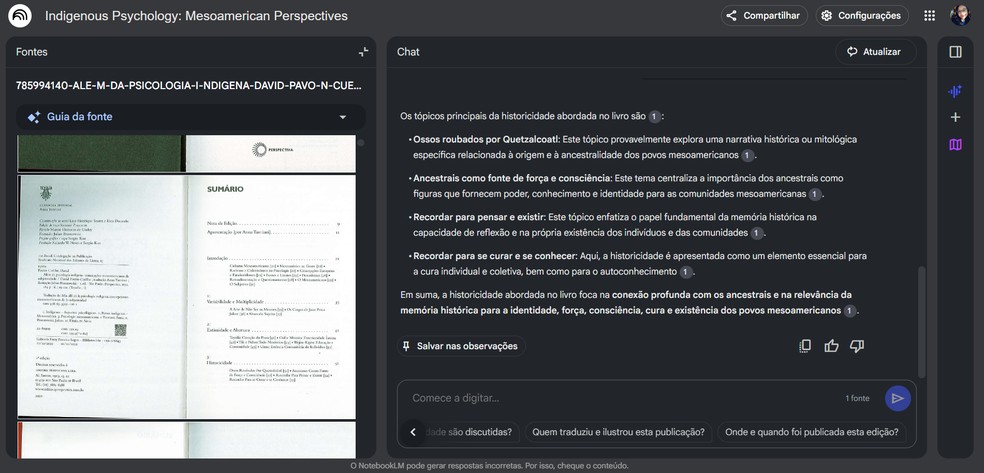This screenshot has width=984, height=473.
Task: Click the partial page thumbnail below the SUMÁRIO spread
Action: click(x=186, y=440)
